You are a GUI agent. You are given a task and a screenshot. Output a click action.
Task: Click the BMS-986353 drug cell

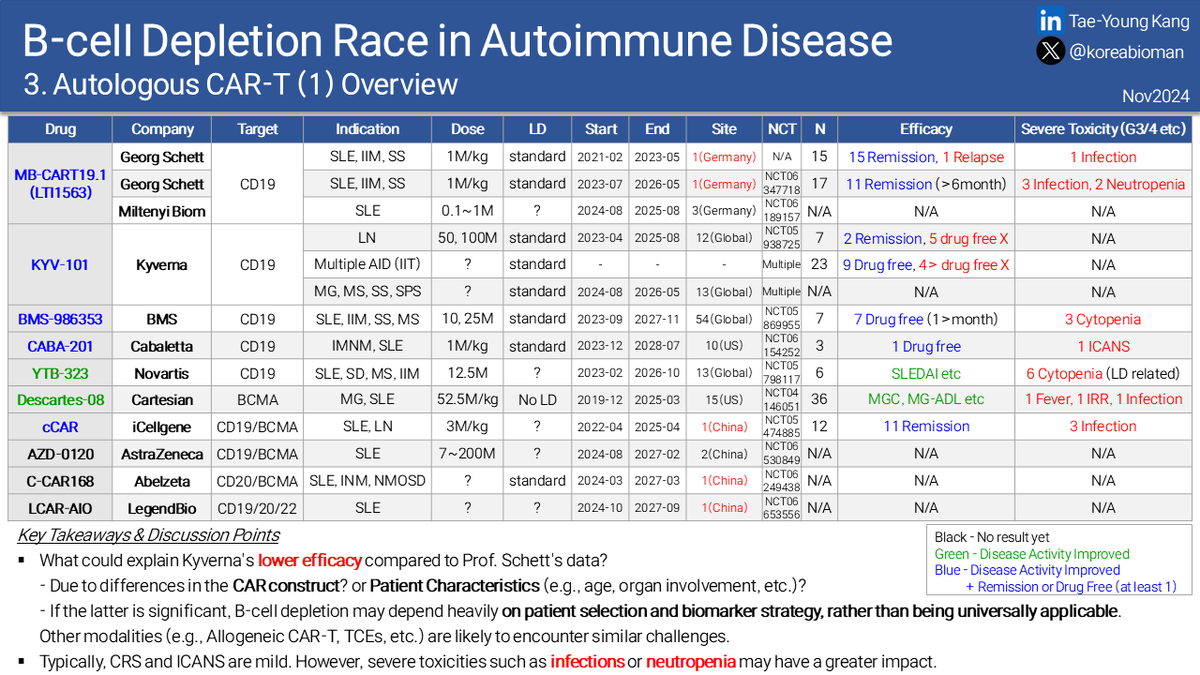click(60, 319)
